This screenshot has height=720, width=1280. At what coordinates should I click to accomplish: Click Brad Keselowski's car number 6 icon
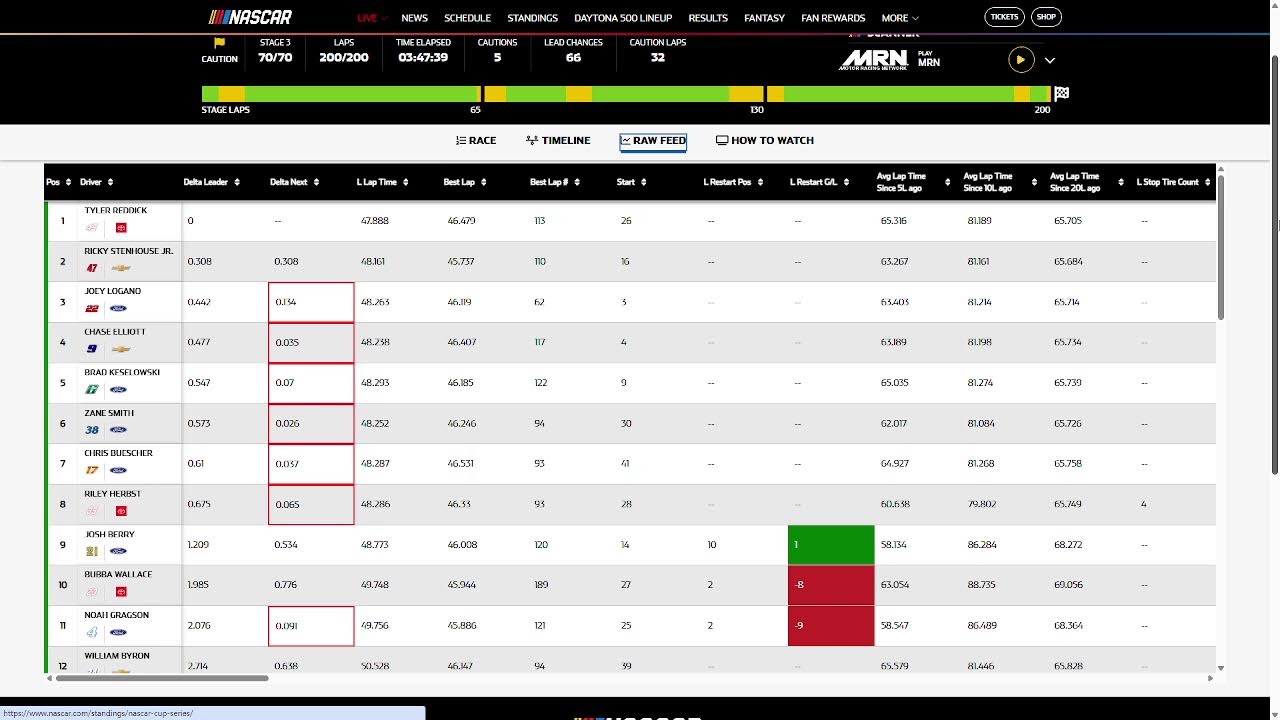click(92, 389)
